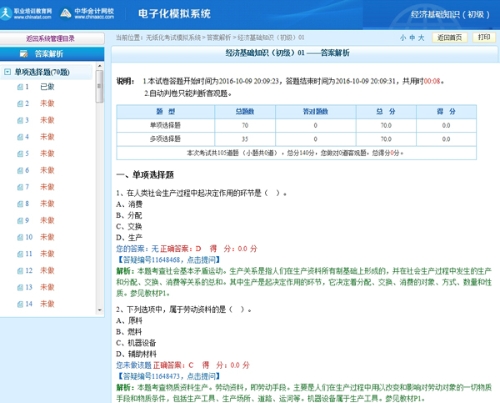Click the question 4 page icon in sidebar
This screenshot has width=500, height=403.
click(20, 137)
